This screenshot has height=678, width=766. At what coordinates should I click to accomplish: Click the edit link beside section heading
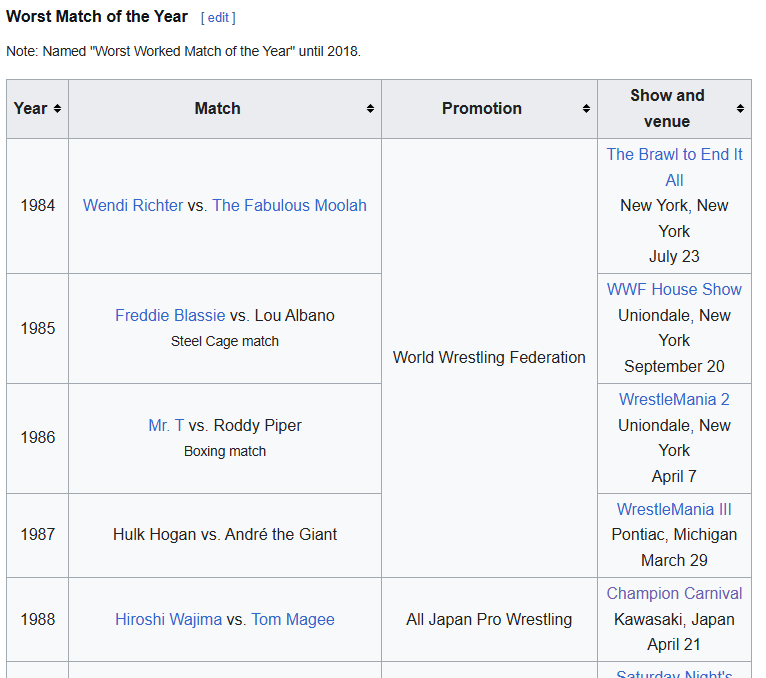click(218, 18)
